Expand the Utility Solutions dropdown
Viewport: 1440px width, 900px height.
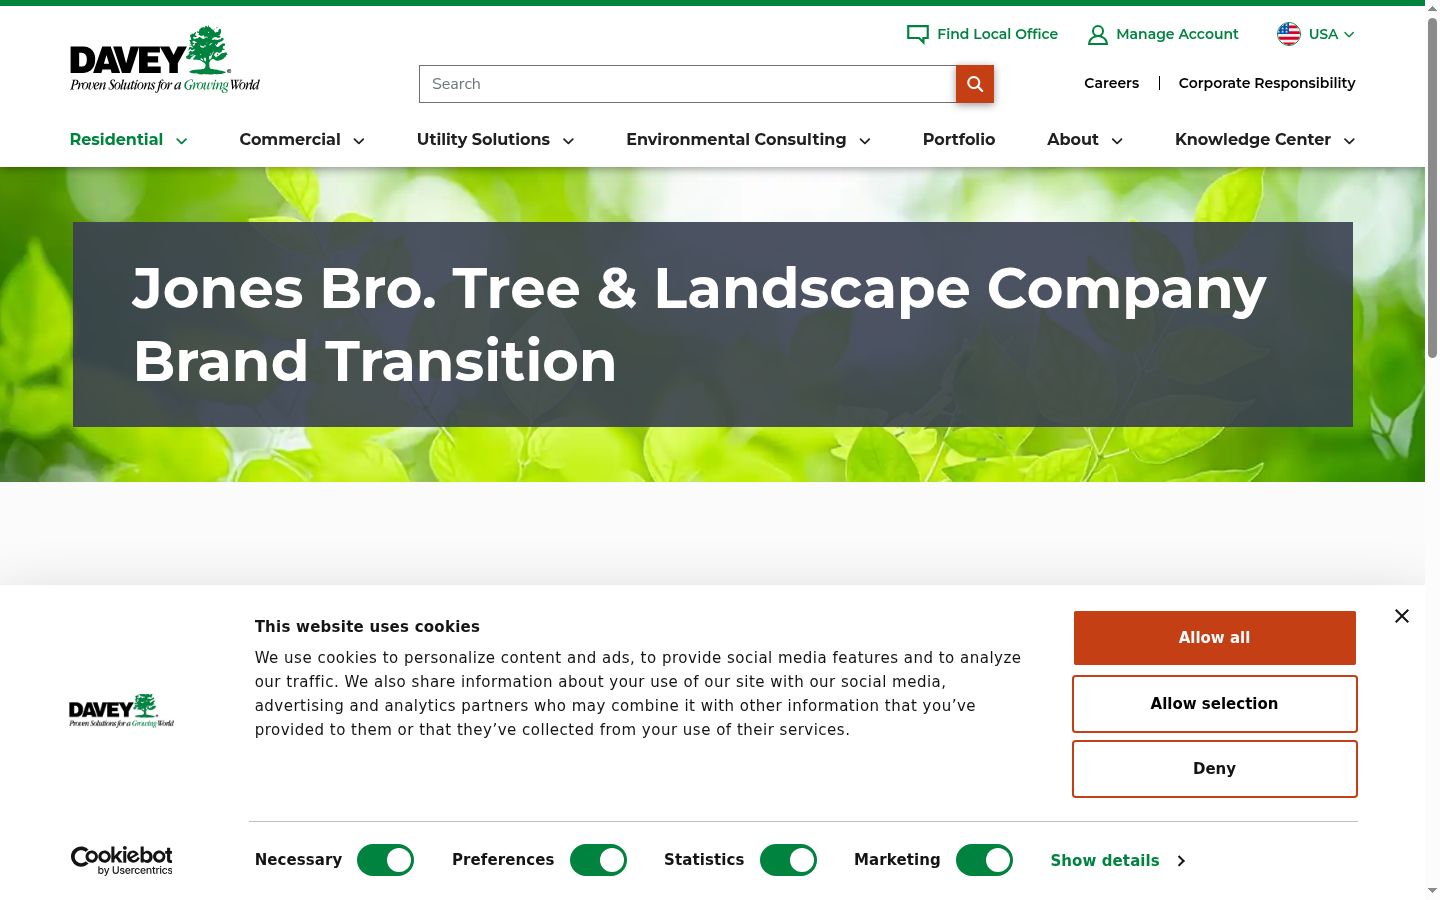point(495,140)
